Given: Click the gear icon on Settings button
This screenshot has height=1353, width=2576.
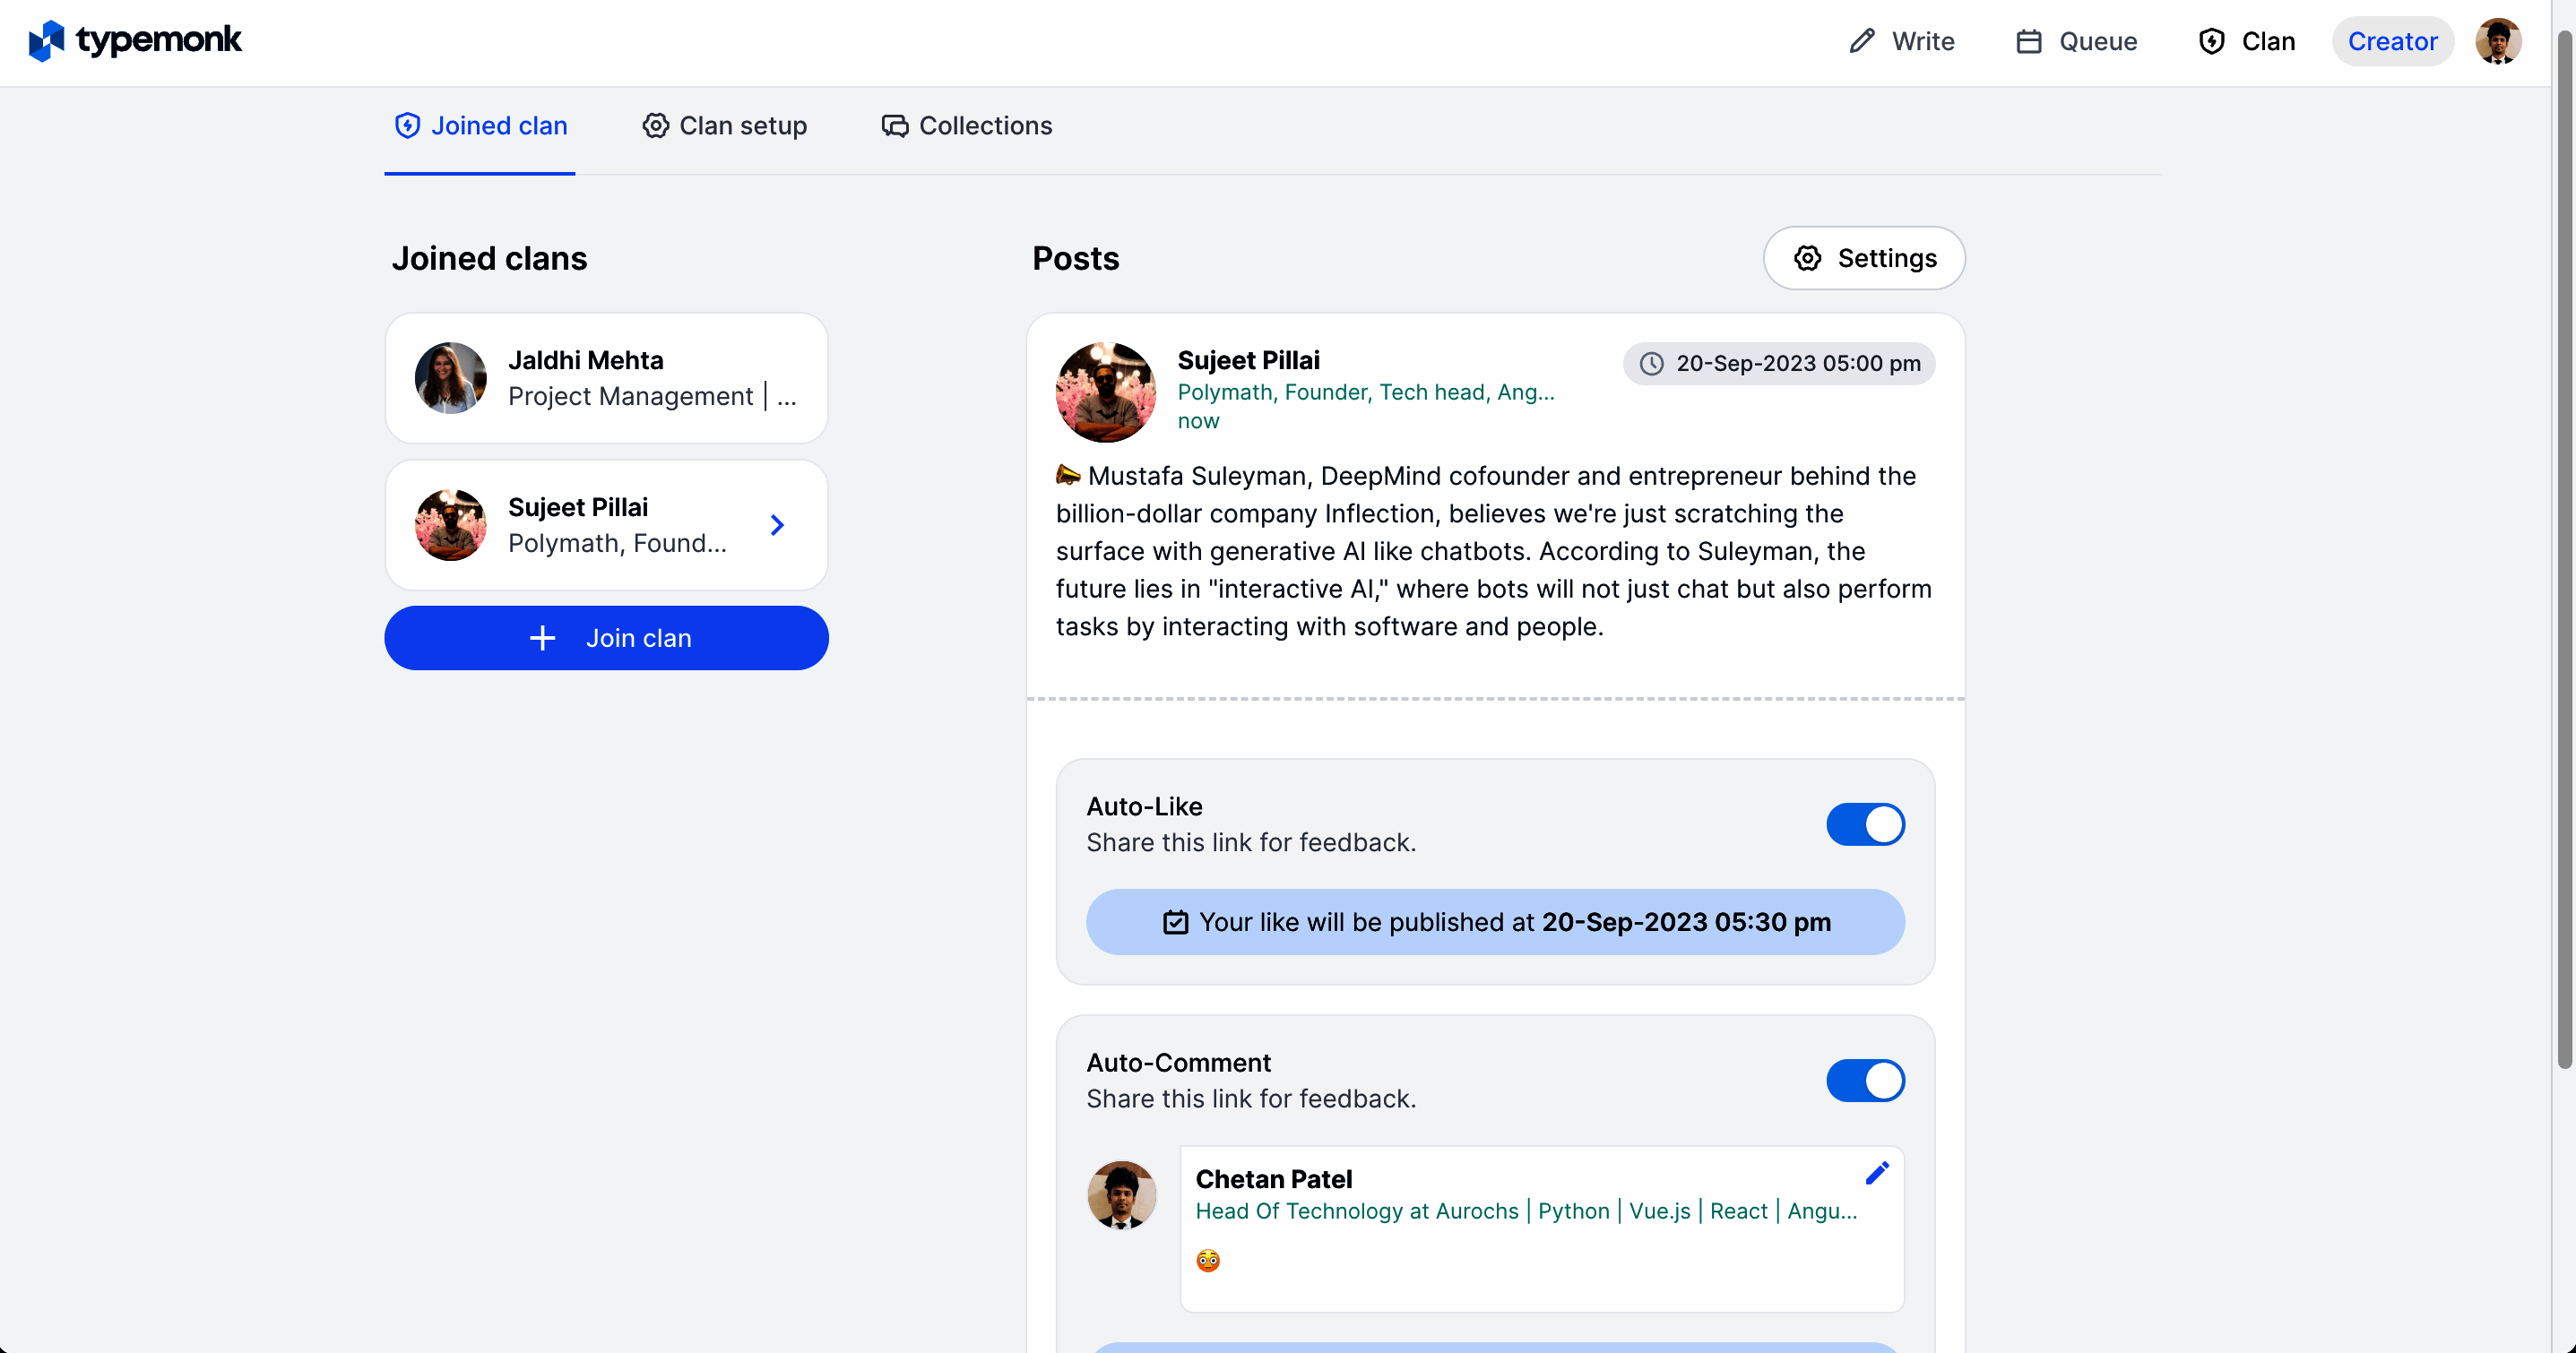Looking at the screenshot, I should click(x=1807, y=258).
